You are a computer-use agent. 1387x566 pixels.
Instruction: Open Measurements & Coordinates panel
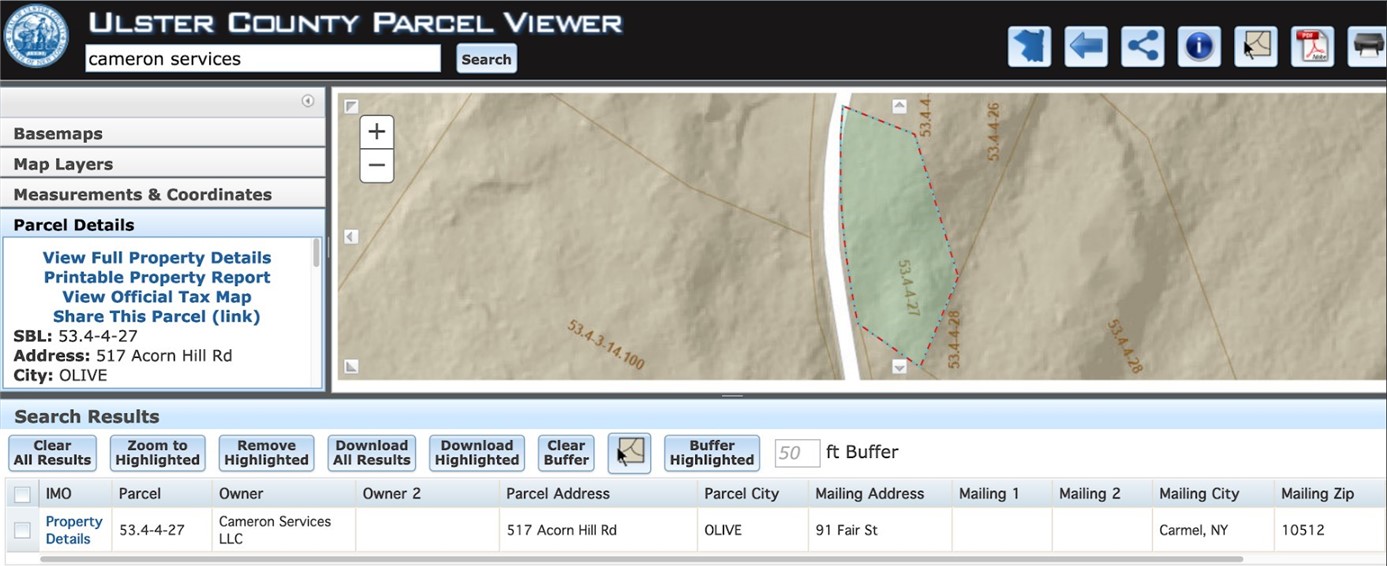point(163,194)
